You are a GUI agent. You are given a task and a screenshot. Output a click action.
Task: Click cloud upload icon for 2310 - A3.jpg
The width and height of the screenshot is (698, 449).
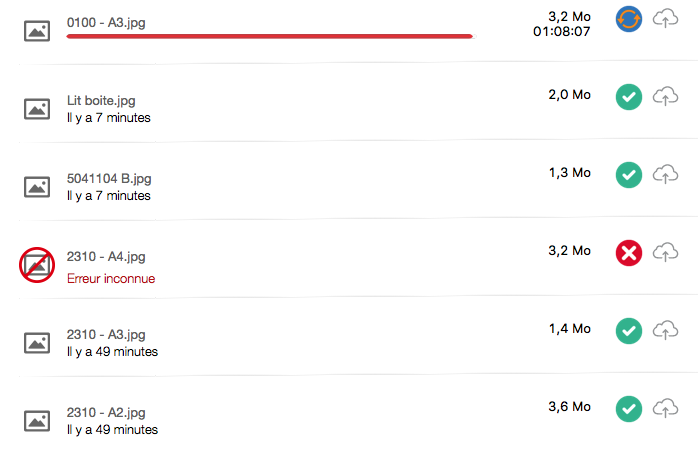tap(665, 330)
